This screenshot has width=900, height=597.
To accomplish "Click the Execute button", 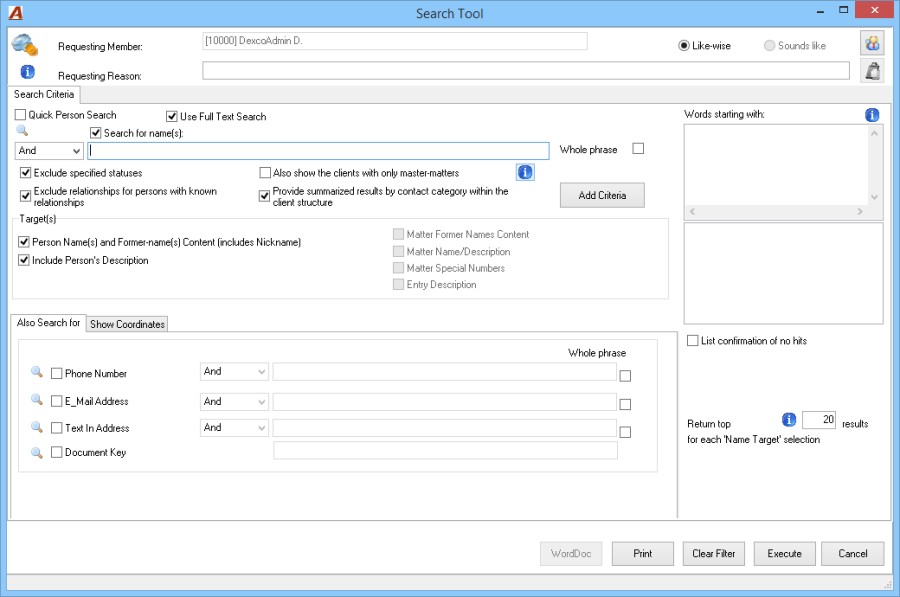I will 785,553.
